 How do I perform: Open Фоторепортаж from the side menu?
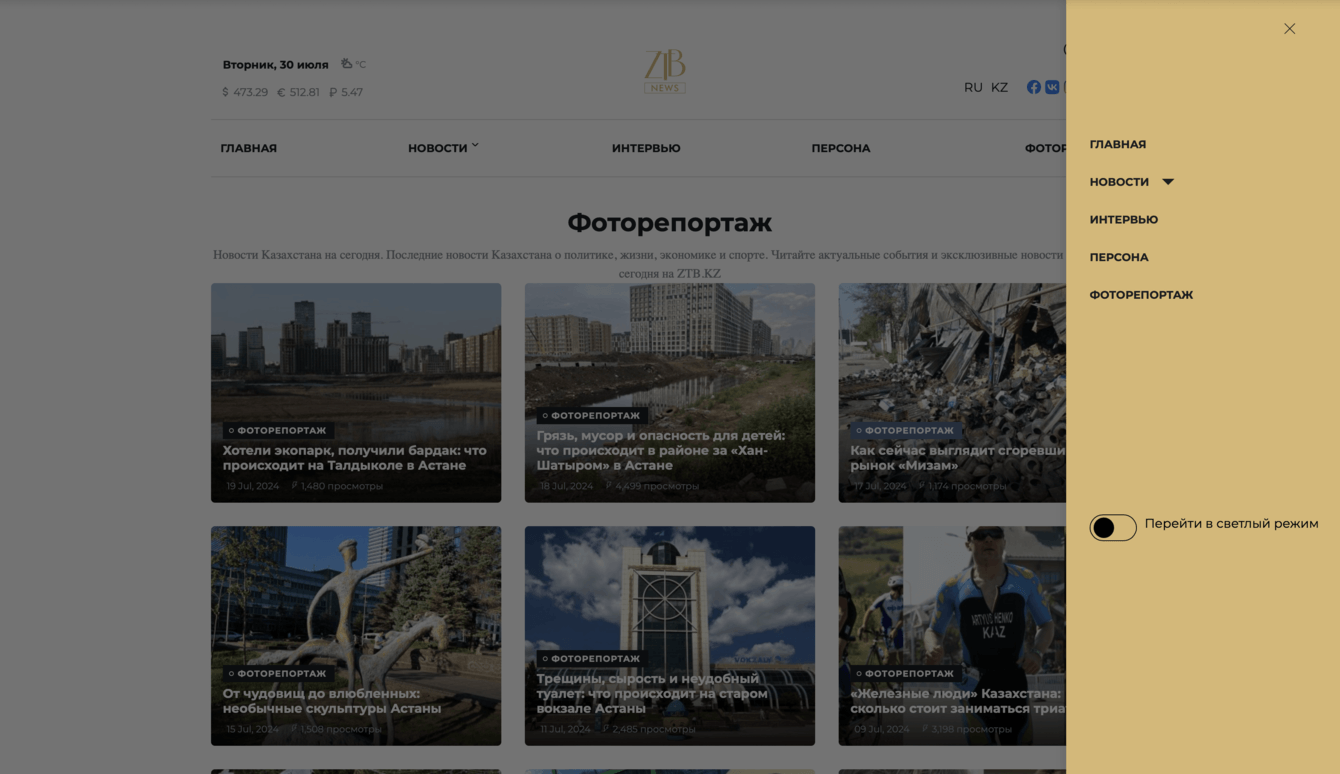1141,295
